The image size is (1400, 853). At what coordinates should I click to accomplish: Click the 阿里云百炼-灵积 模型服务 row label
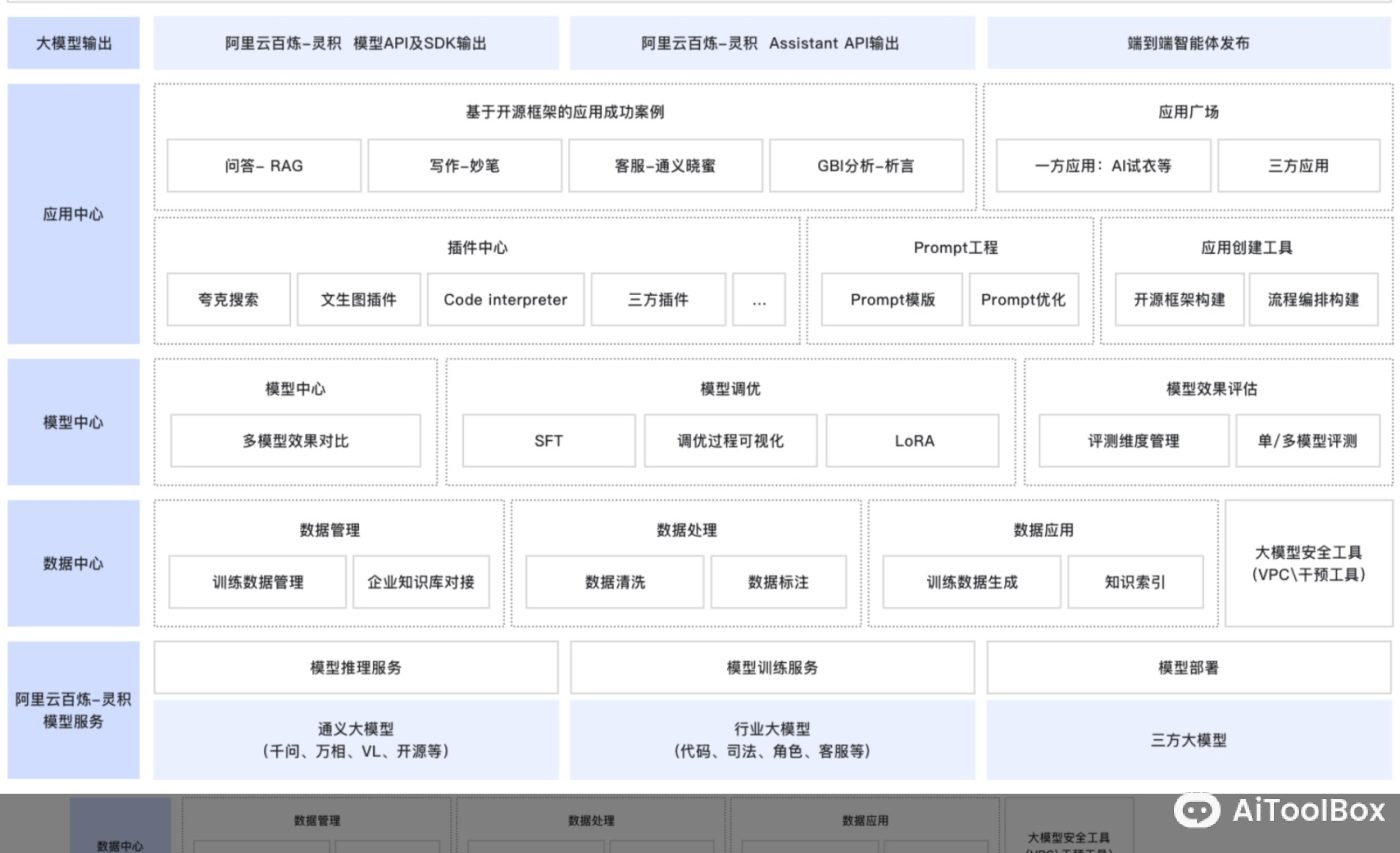[x=73, y=710]
